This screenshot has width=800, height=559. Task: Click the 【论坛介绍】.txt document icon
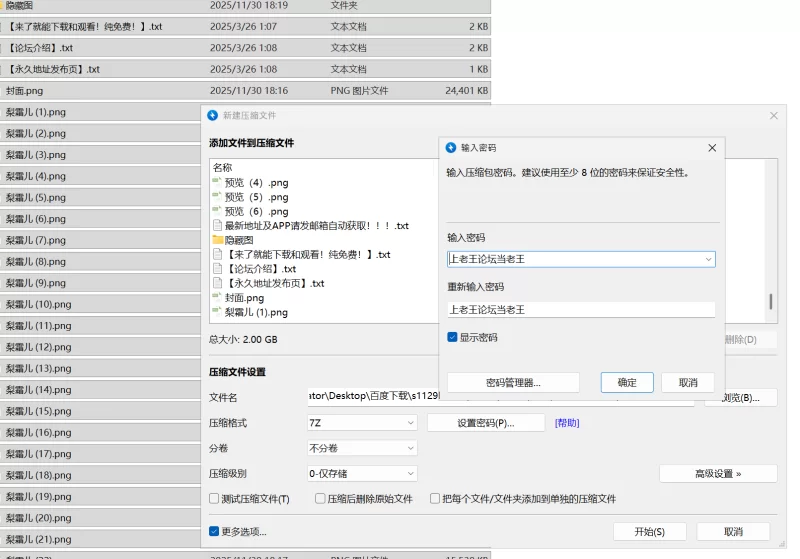coord(217,269)
